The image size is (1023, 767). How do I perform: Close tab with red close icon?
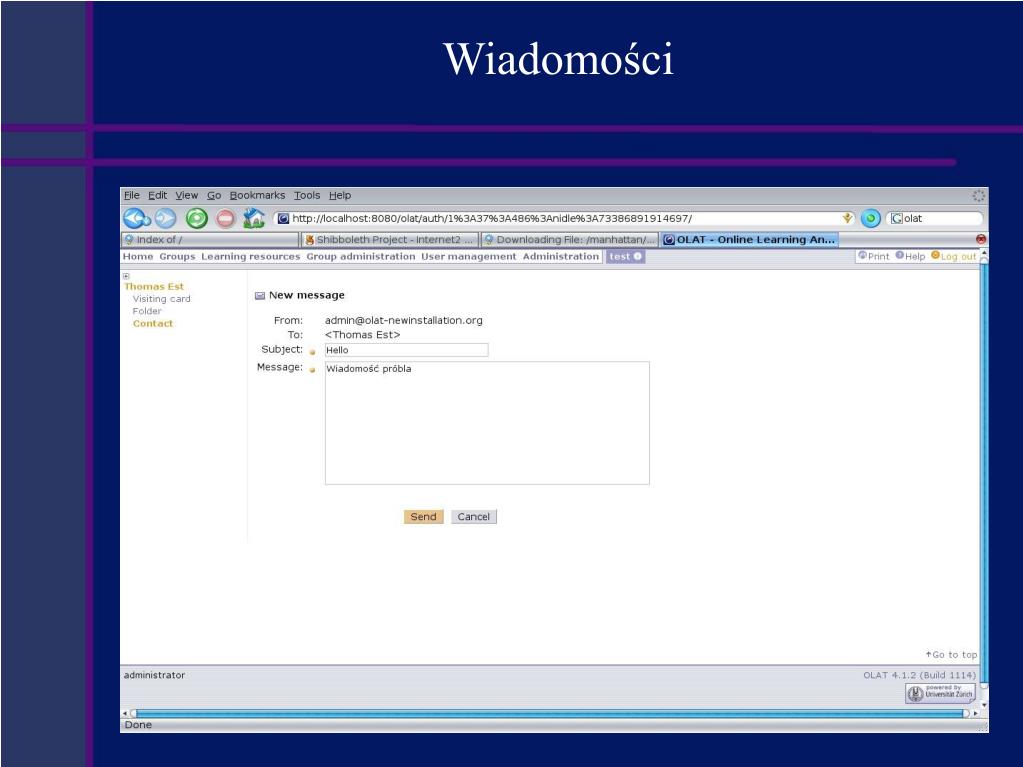click(x=981, y=239)
